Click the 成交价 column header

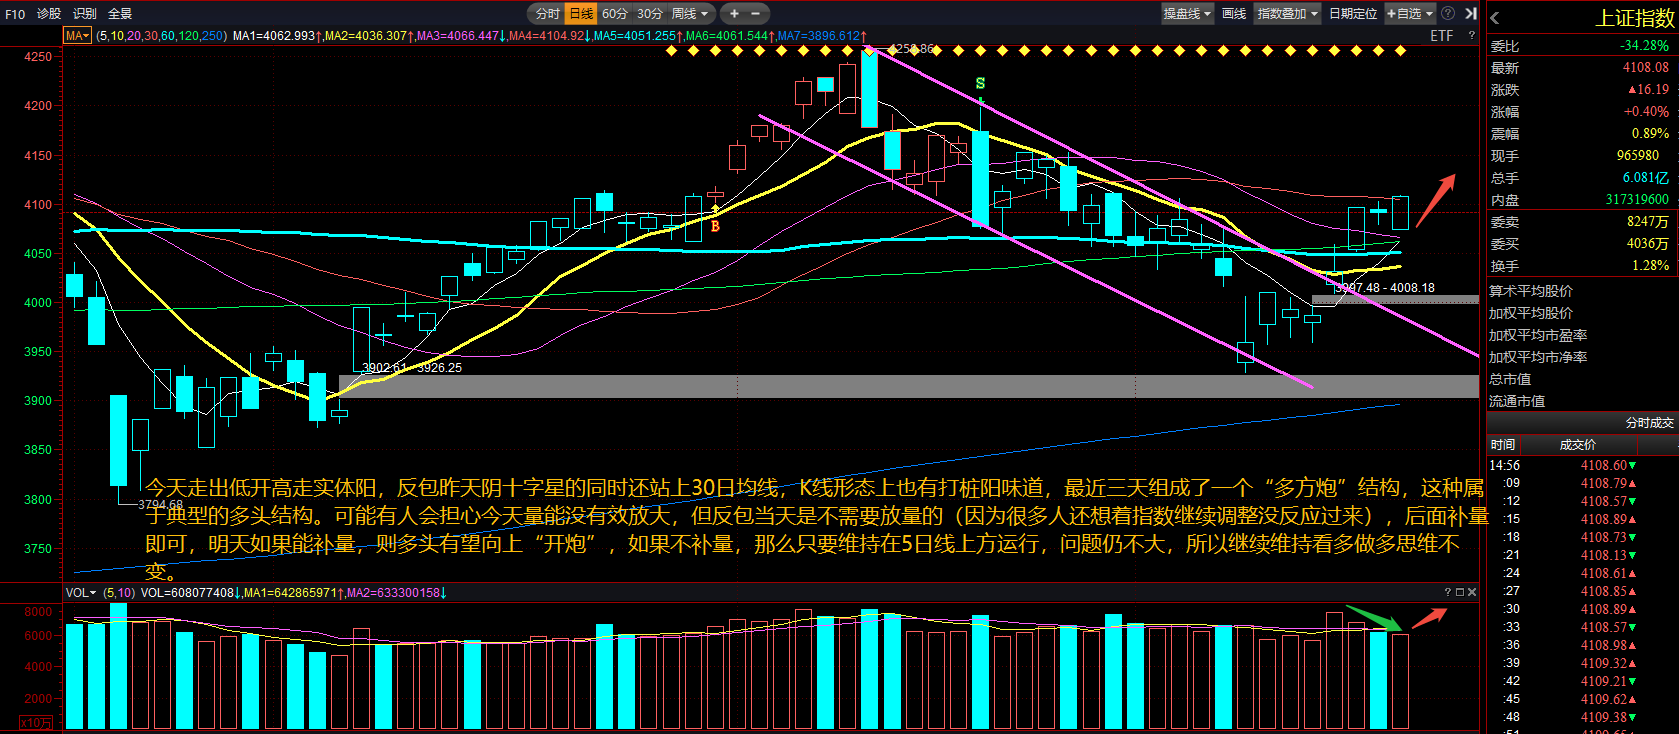(1578, 445)
